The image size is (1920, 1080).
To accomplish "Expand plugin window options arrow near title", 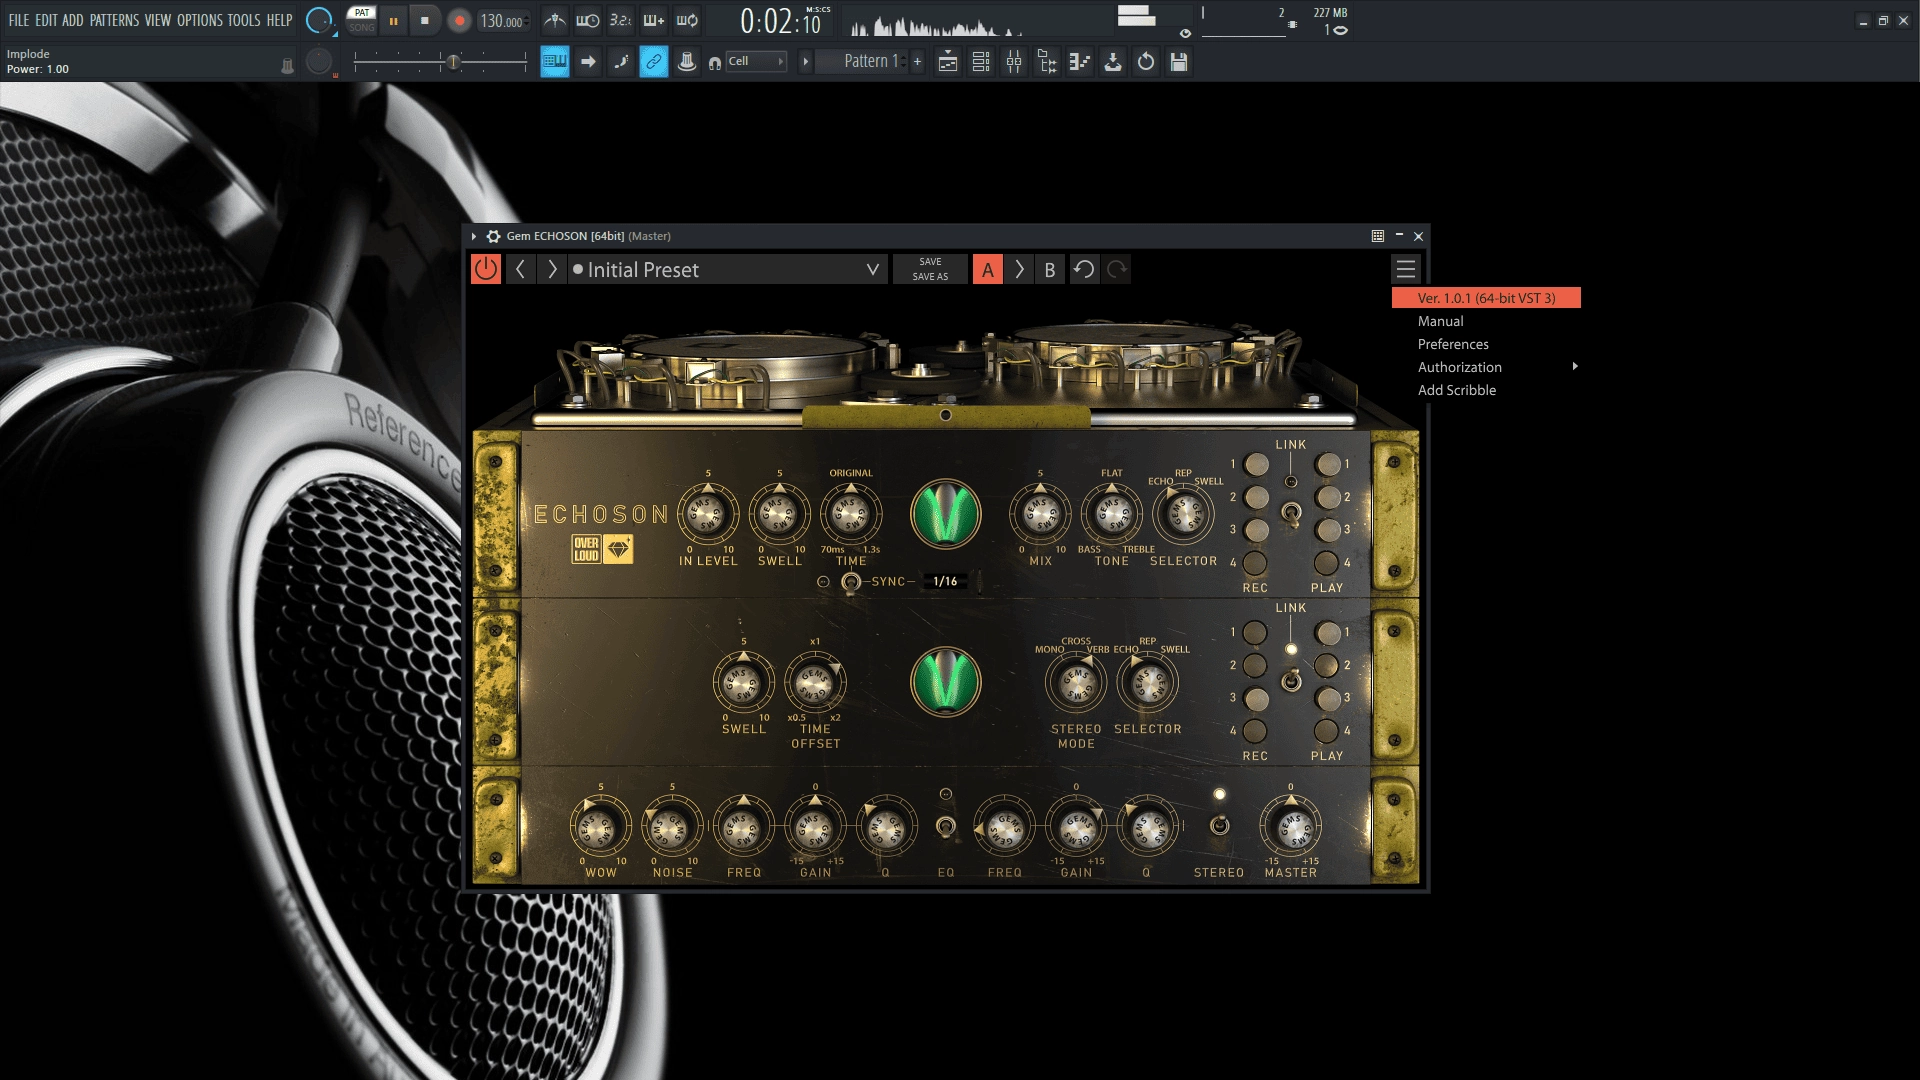I will point(474,236).
